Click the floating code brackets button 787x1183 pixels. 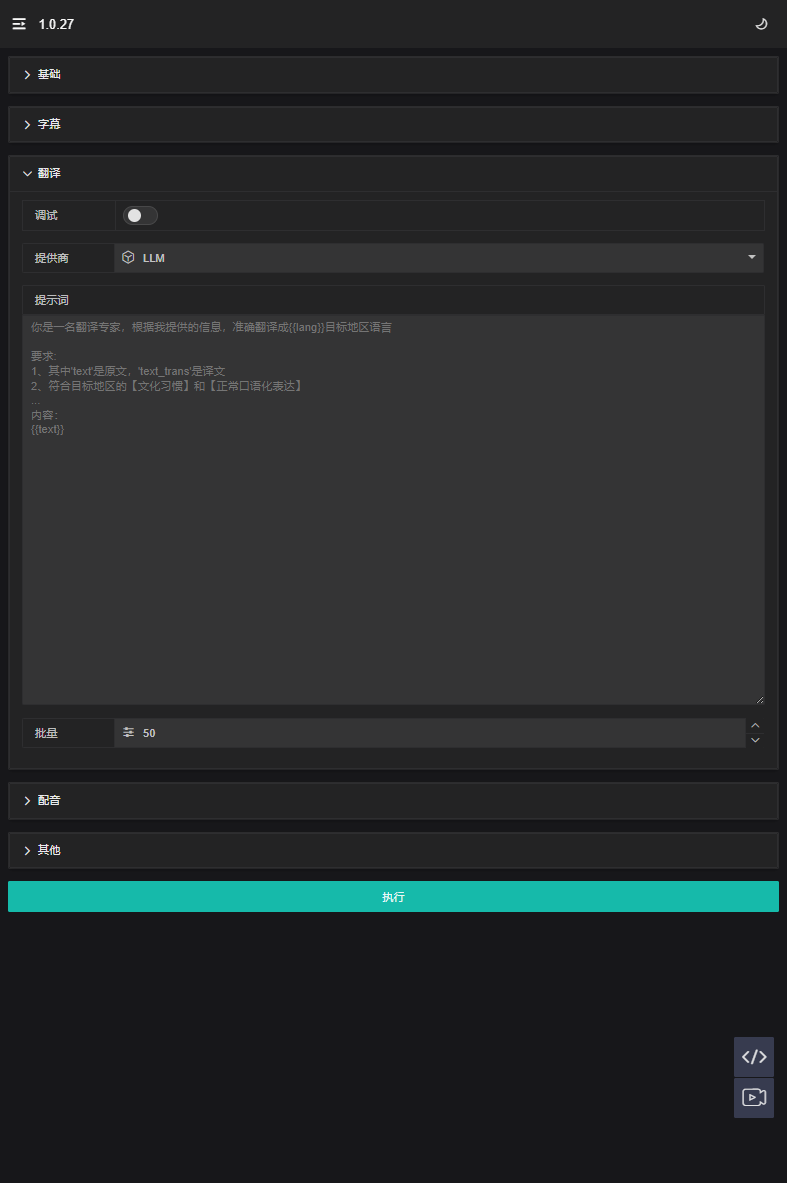click(754, 1057)
